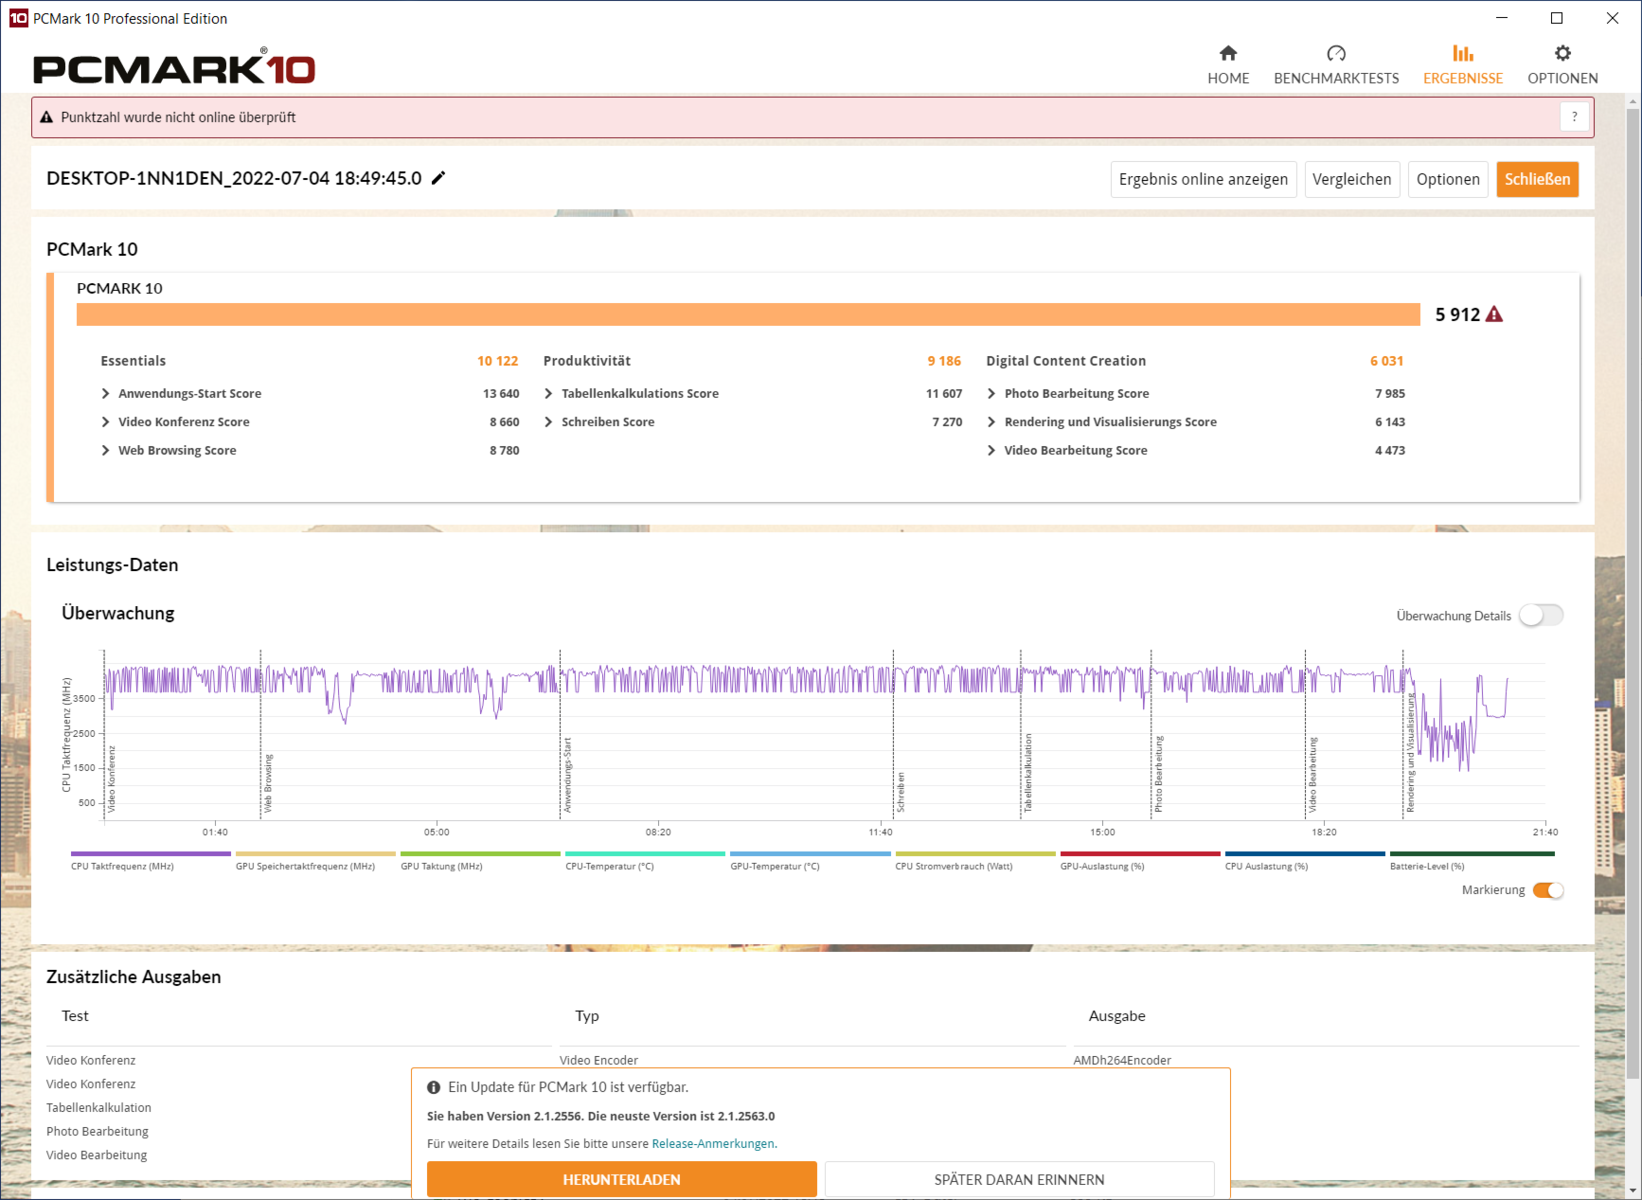Click the Essentials score value 10 122
This screenshot has height=1200, width=1642.
point(498,361)
